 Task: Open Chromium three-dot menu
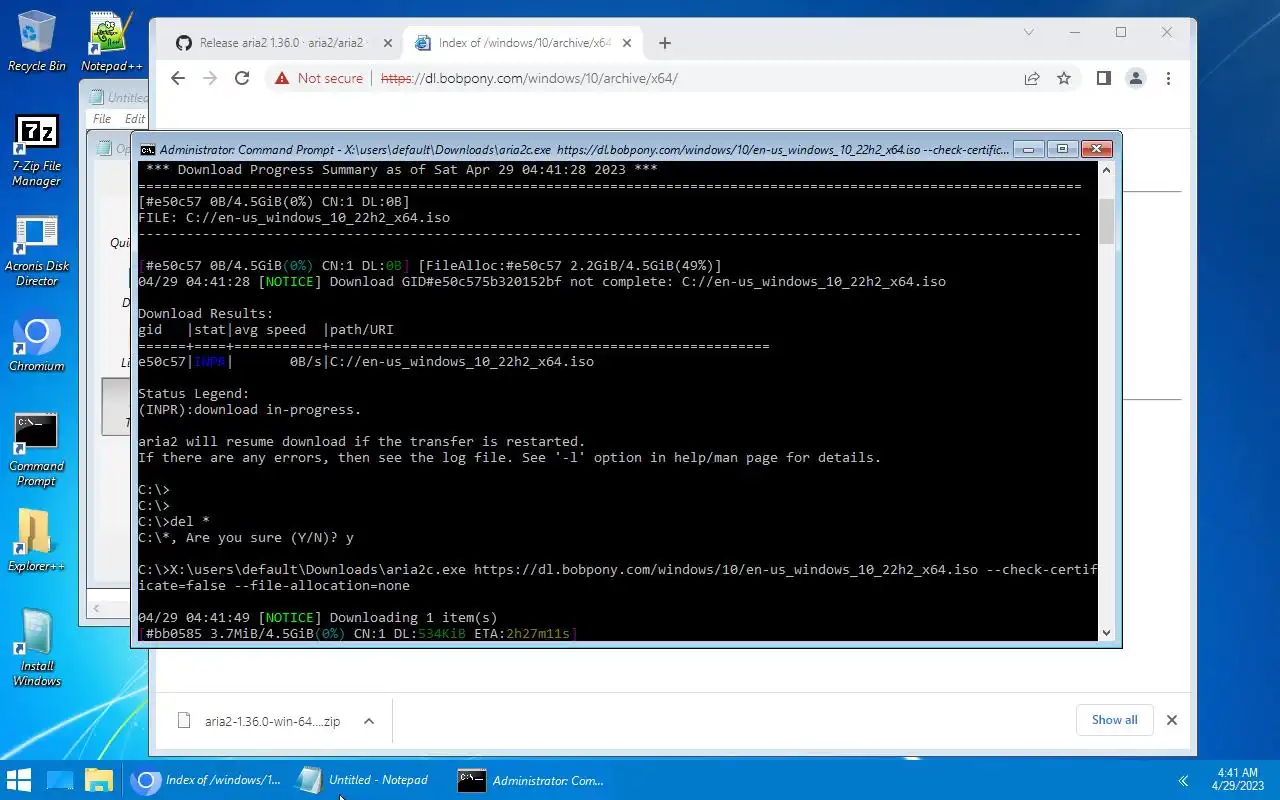(1168, 78)
